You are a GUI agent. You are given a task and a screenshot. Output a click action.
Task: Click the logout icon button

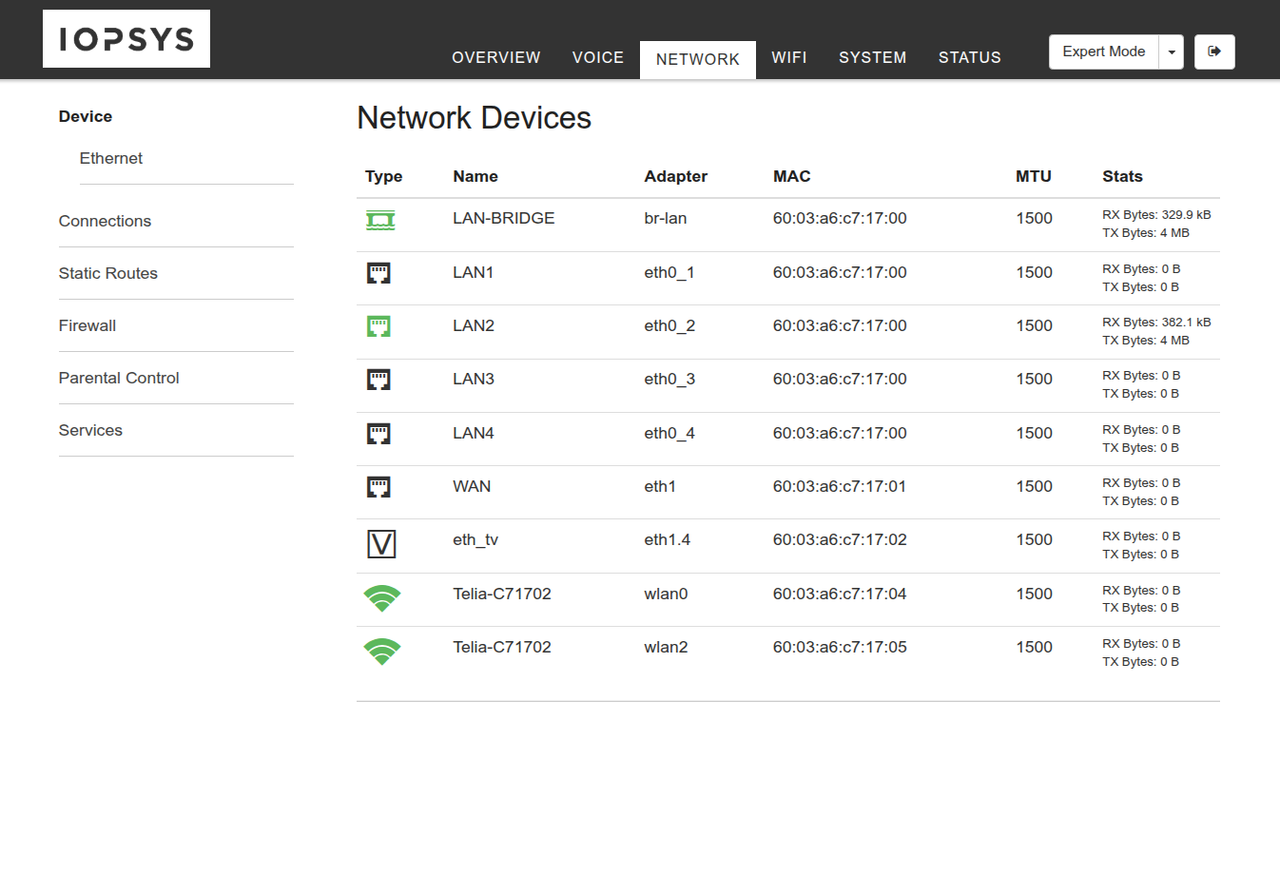(x=1215, y=52)
